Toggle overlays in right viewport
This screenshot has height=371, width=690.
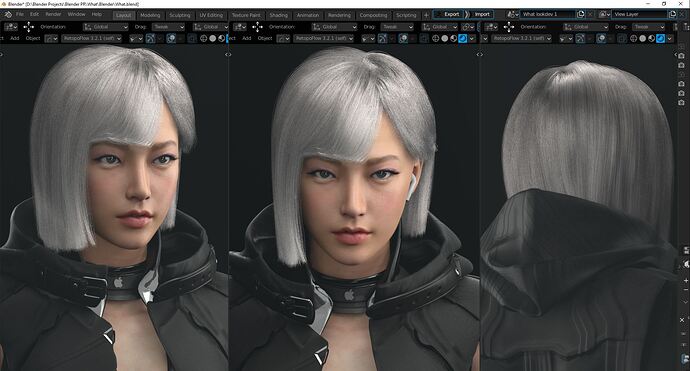tap(601, 38)
